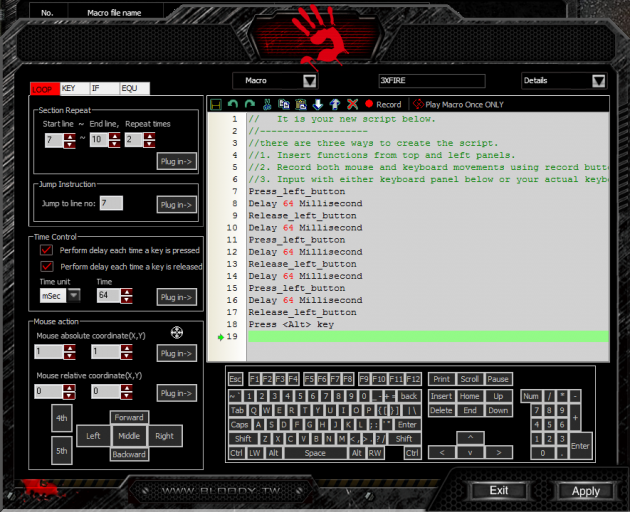The image size is (630, 512).
Task: Click the Undo arrow icon
Action: (233, 104)
